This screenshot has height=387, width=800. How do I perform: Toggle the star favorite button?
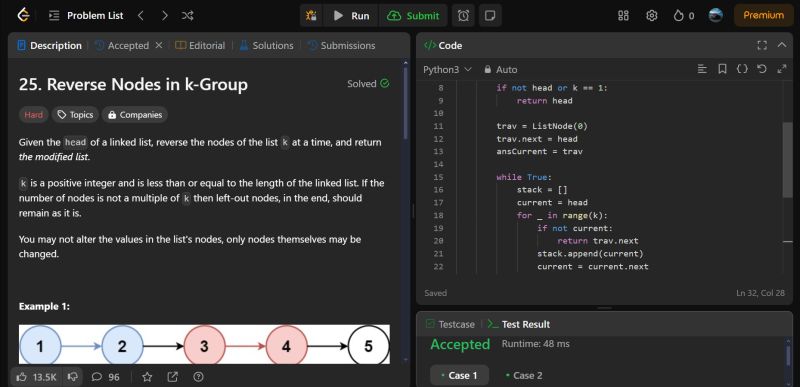147,377
